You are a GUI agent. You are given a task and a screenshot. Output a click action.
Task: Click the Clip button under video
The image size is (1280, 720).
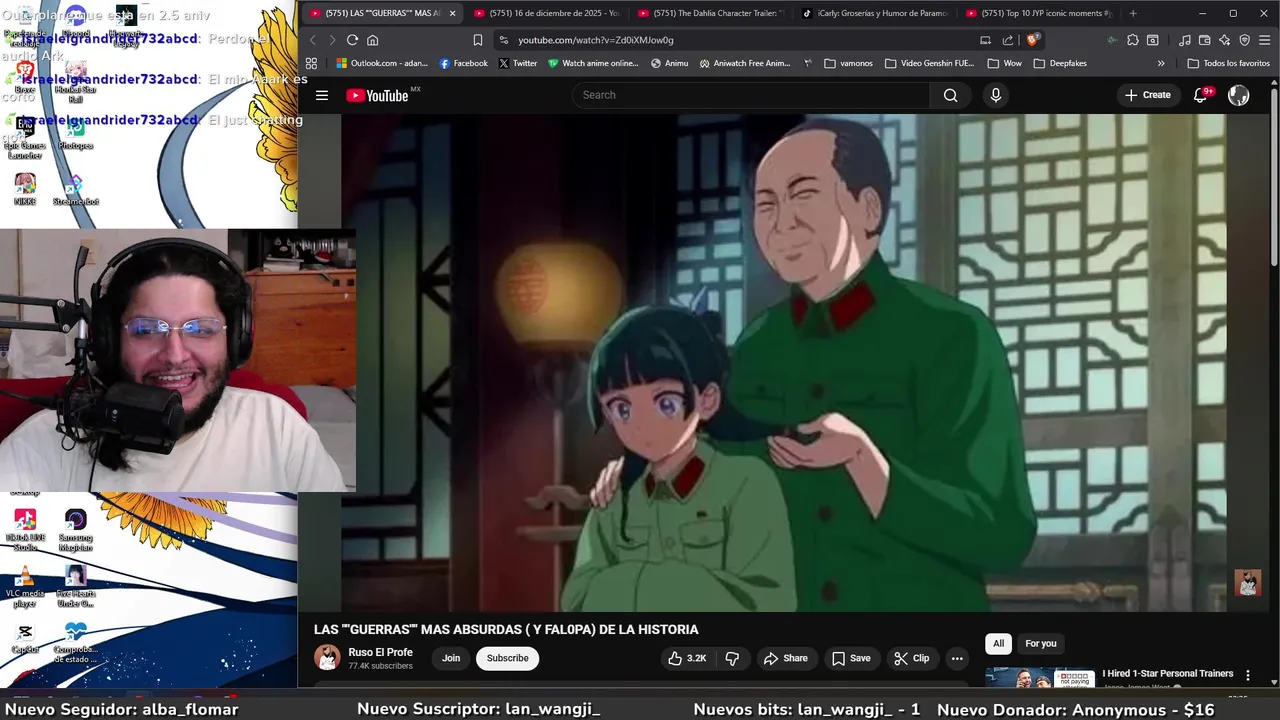pyautogui.click(x=911, y=658)
